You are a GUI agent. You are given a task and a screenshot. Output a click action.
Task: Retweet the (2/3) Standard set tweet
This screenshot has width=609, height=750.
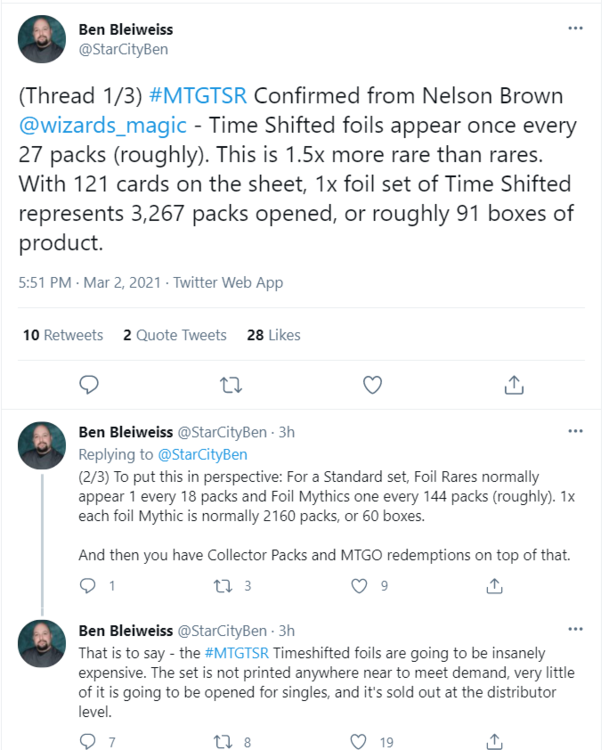[x=225, y=586]
